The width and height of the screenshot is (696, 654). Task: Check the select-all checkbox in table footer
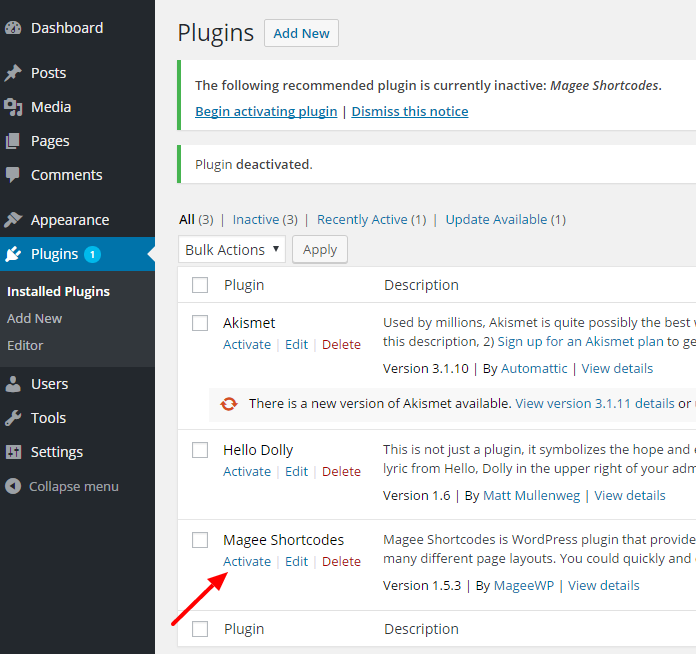(200, 629)
